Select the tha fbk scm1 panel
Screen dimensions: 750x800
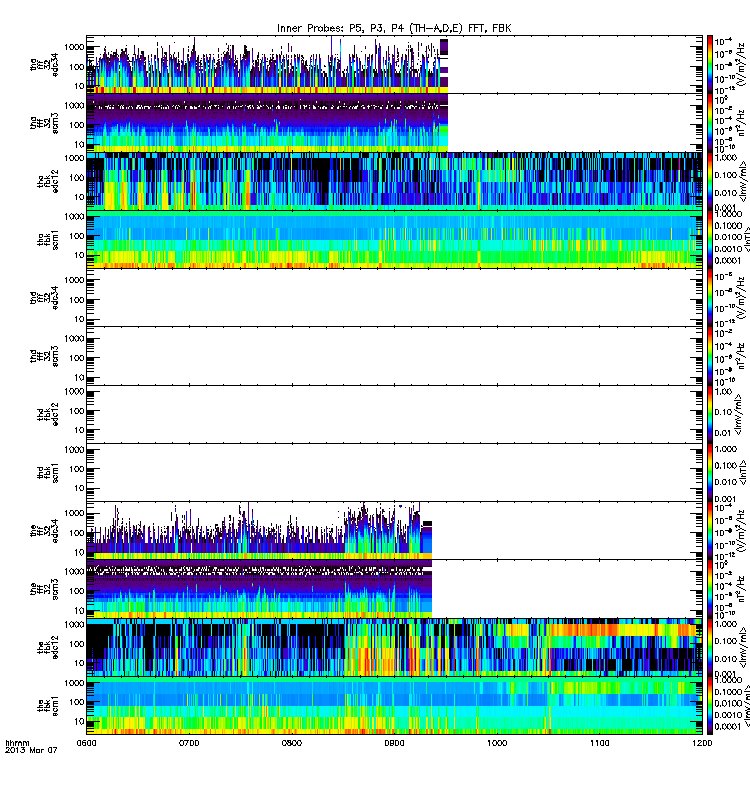coord(394,239)
